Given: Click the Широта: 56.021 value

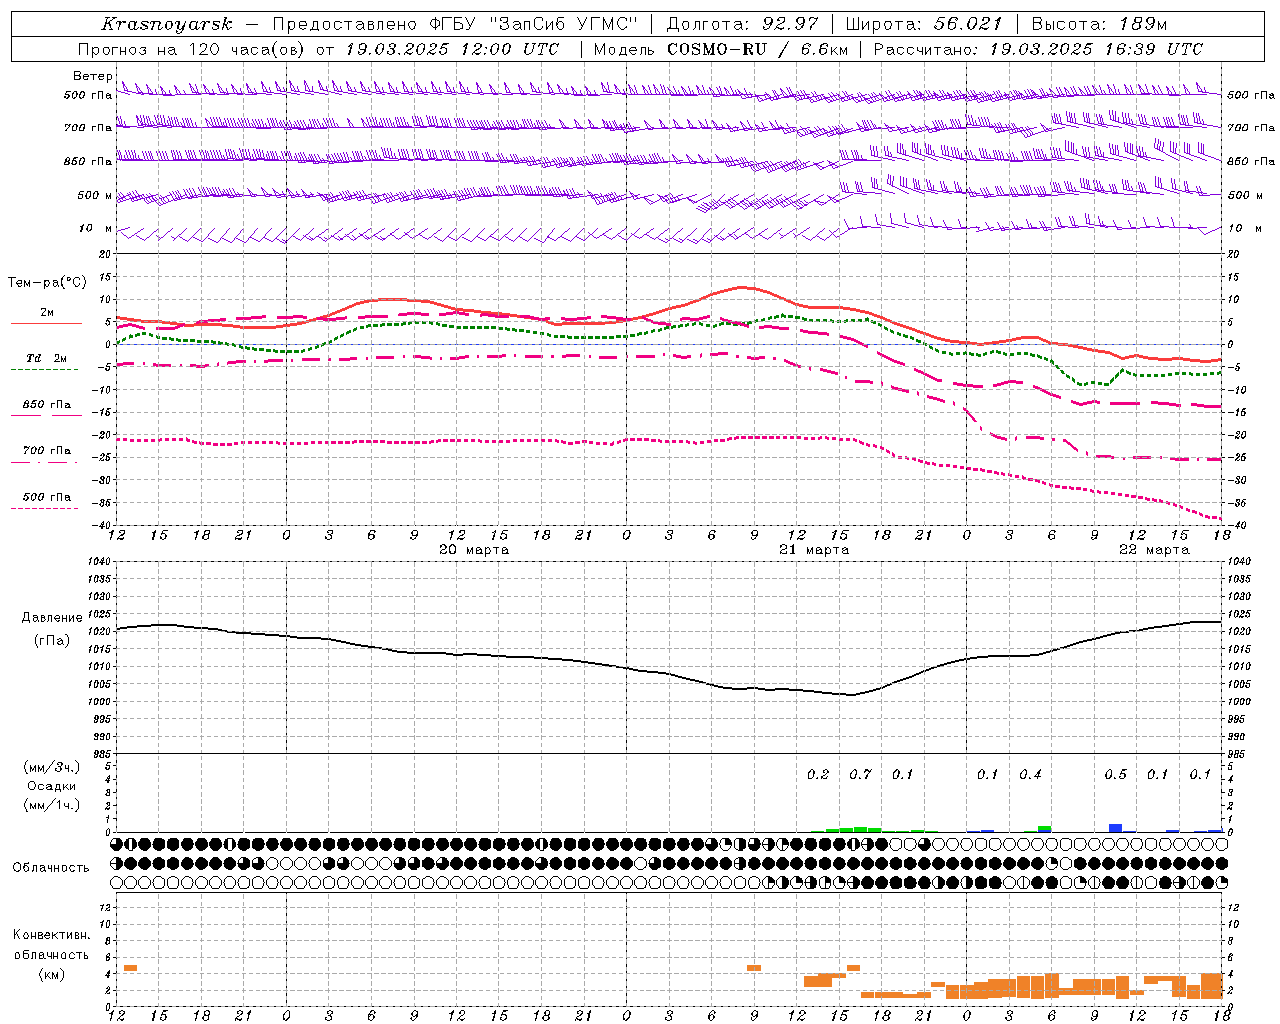Looking at the screenshot, I should tap(924, 24).
